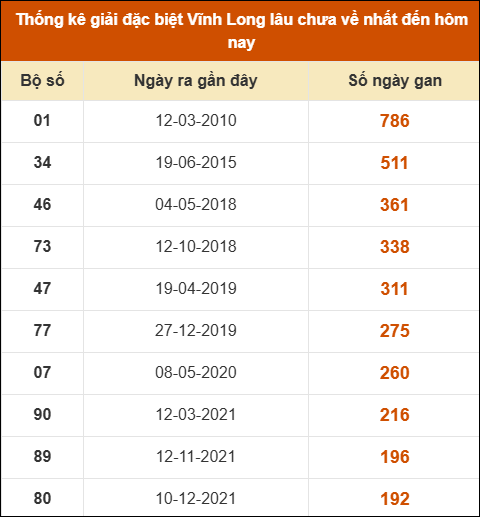
Task: Click the date 04-05-2018
Action: 196,204
